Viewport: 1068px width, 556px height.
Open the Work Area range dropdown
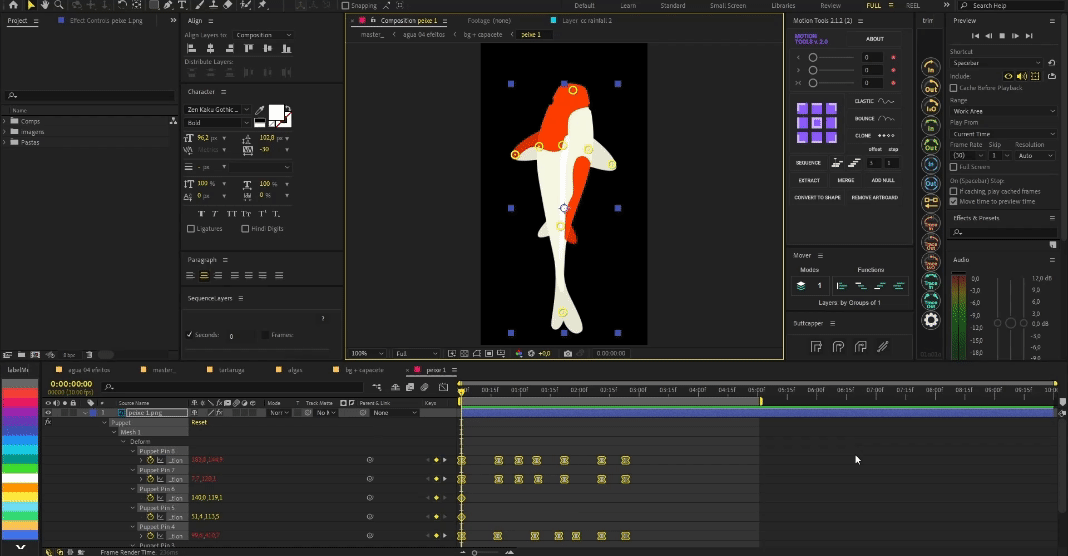click(x=1002, y=111)
